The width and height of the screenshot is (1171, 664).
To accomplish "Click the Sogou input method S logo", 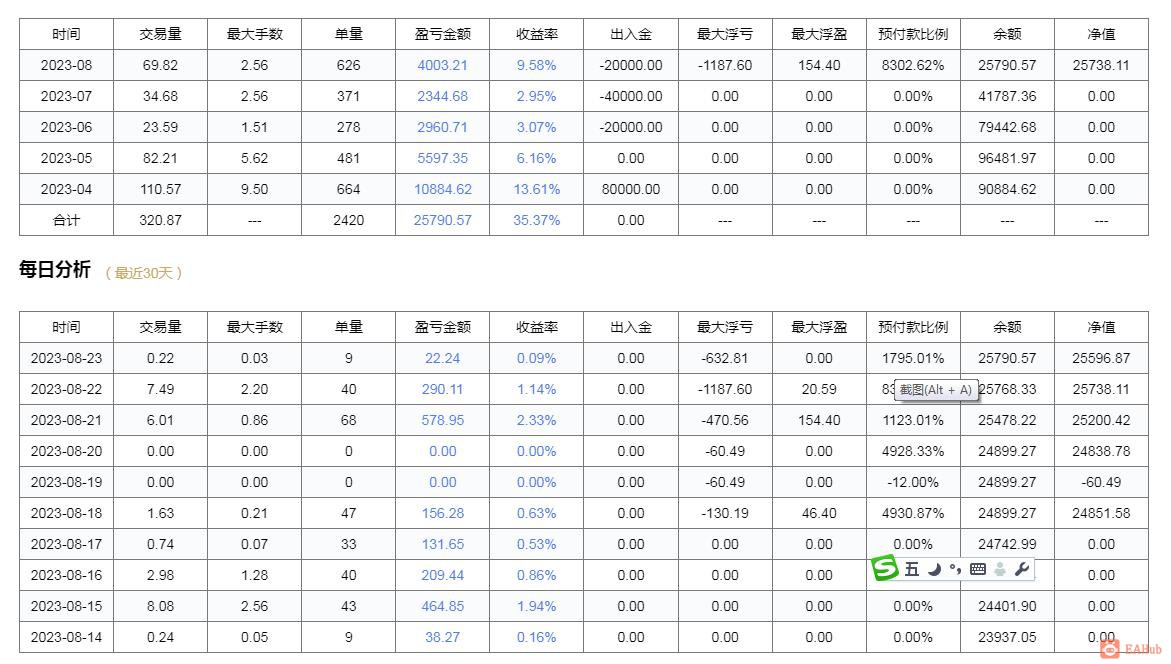I will click(885, 569).
